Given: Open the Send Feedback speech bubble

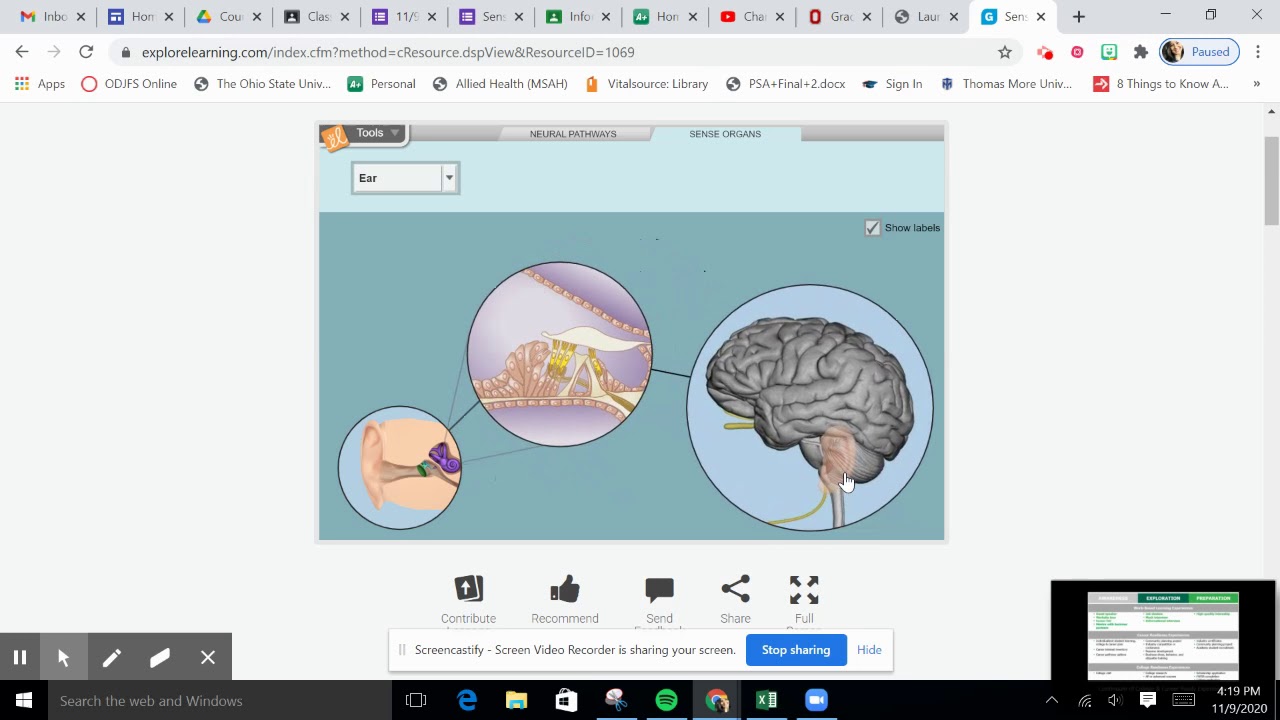Looking at the screenshot, I should [659, 590].
